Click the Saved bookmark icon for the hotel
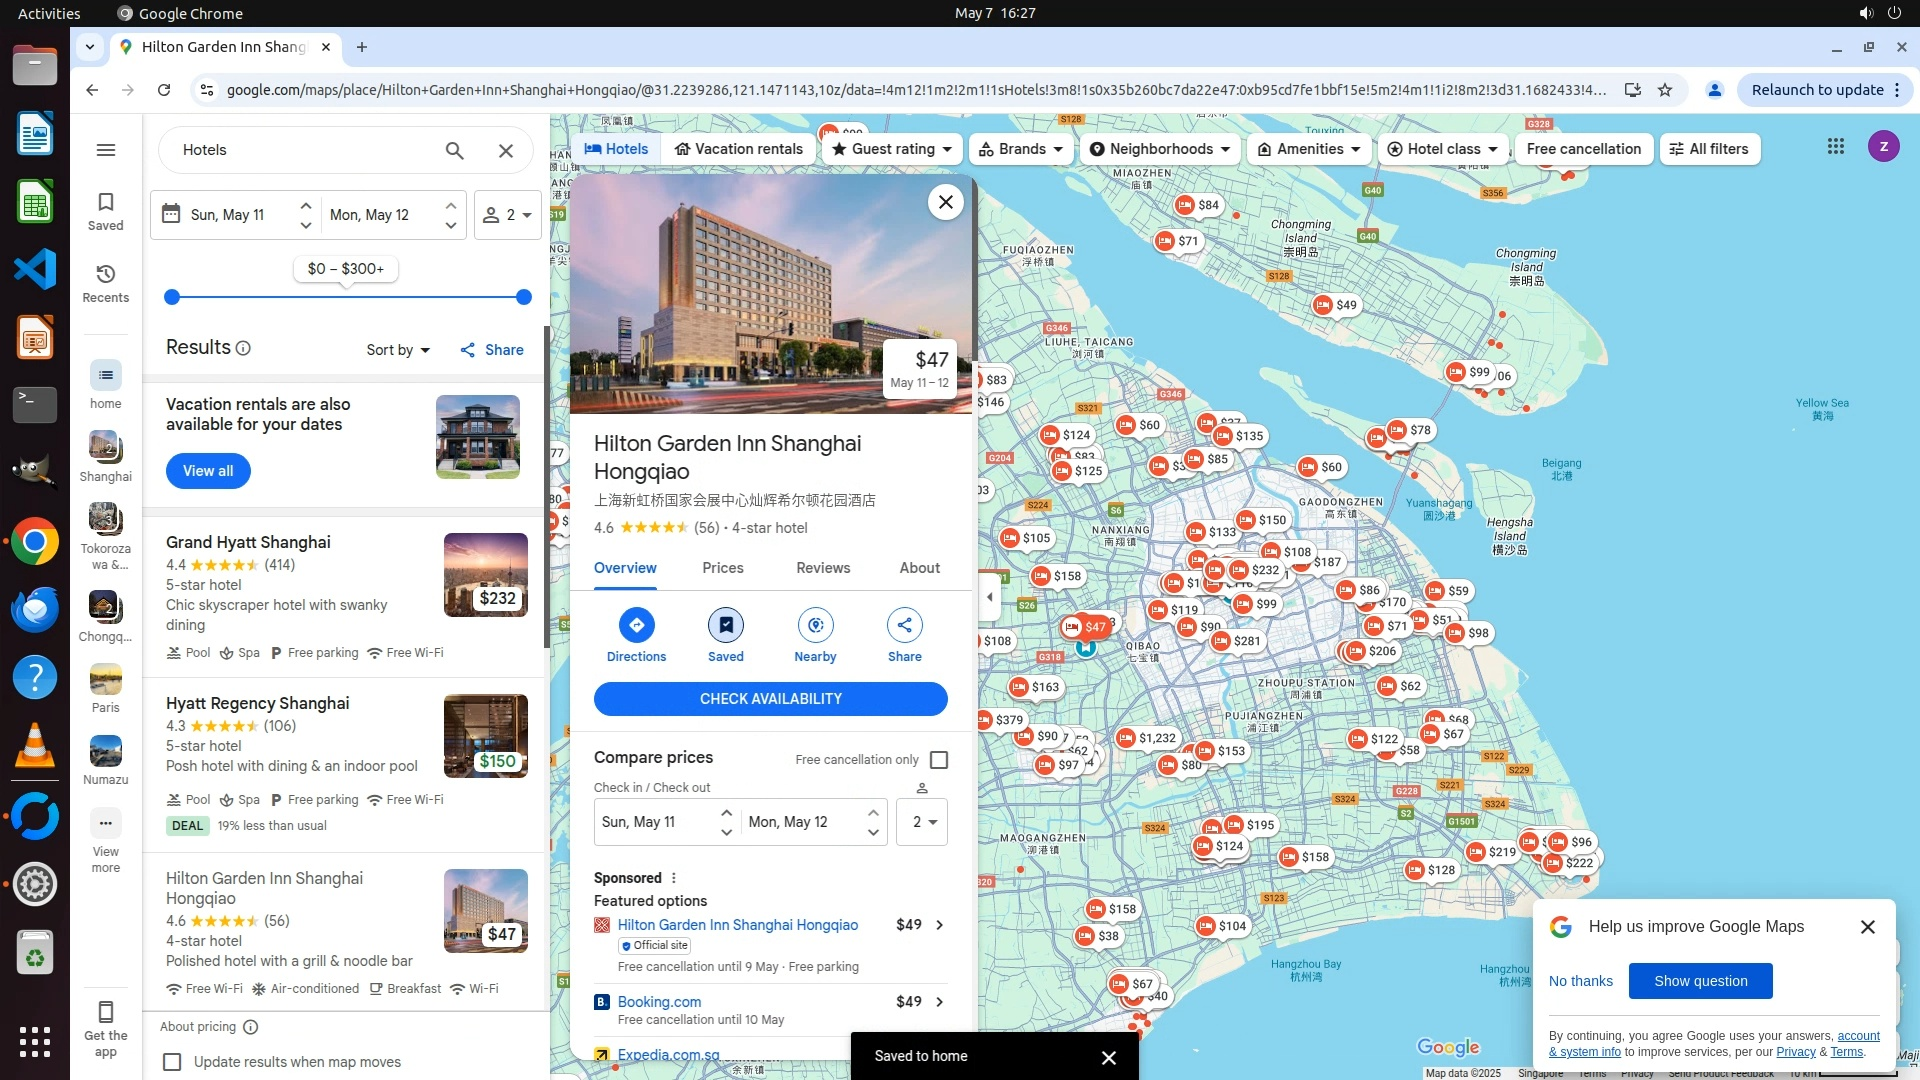1920x1080 pixels. click(x=725, y=626)
